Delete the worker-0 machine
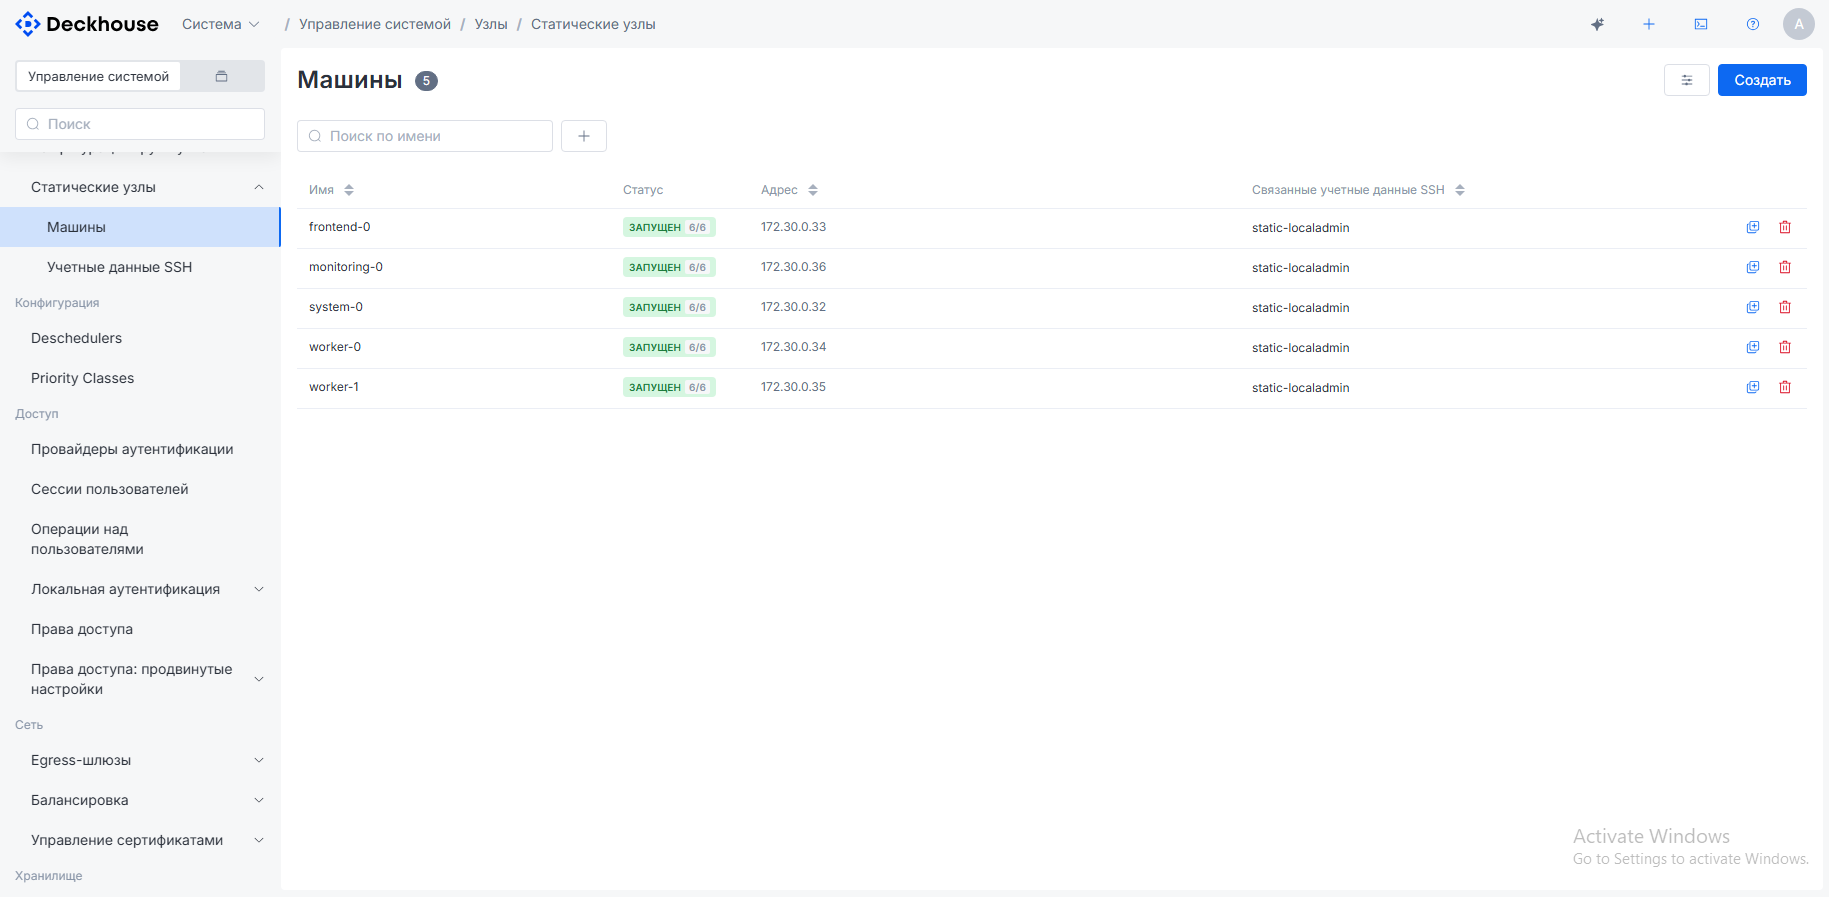Image resolution: width=1829 pixels, height=897 pixels. click(x=1785, y=347)
